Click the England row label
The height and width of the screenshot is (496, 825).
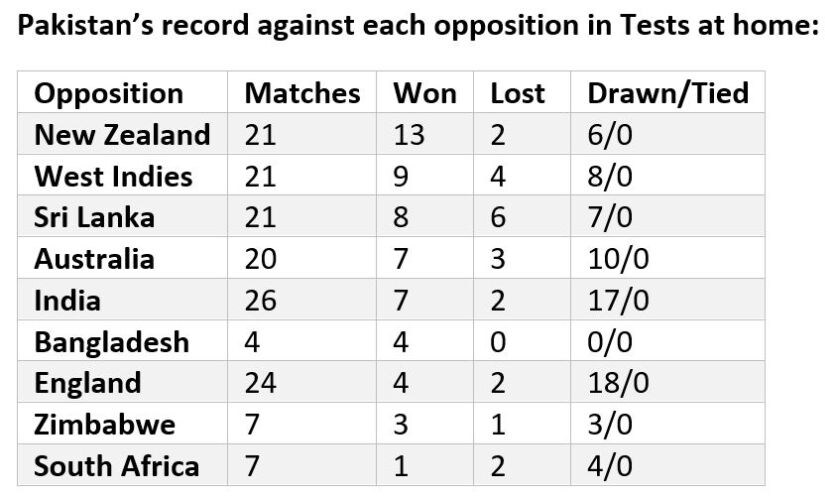(88, 383)
